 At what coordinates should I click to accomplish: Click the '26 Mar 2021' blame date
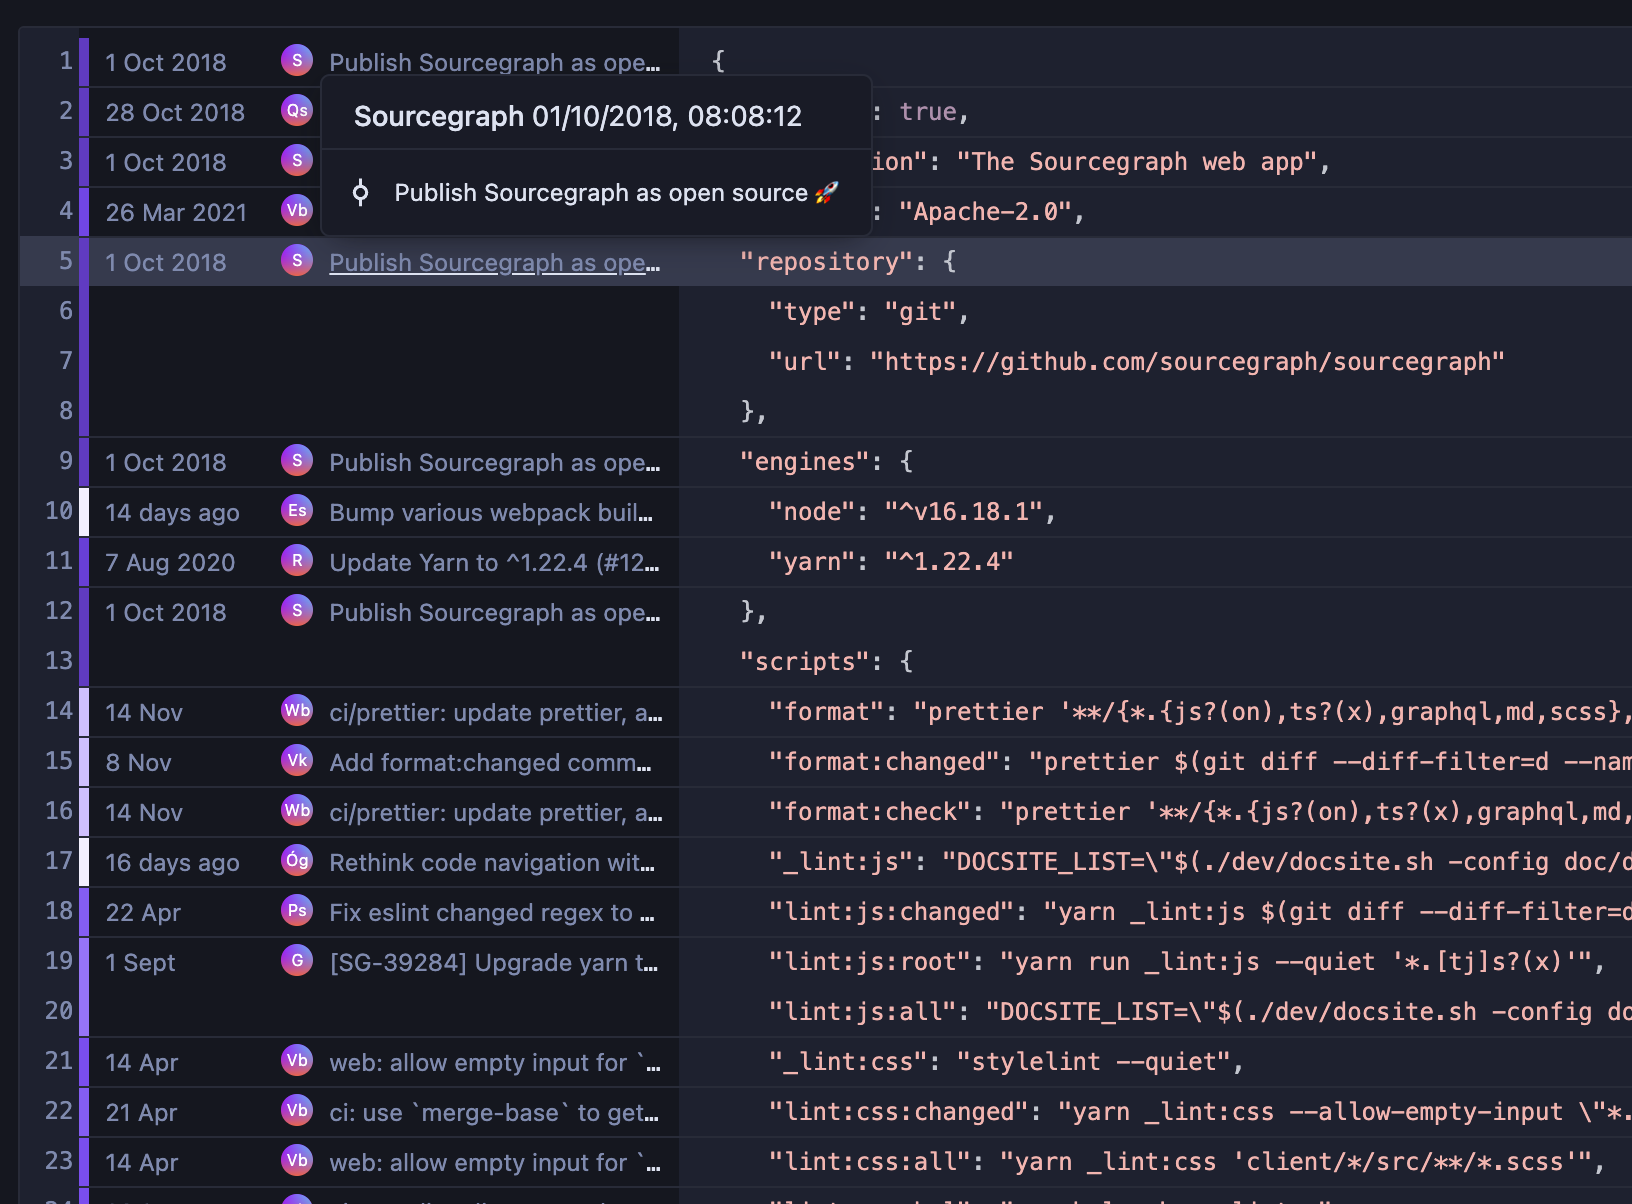pos(176,212)
